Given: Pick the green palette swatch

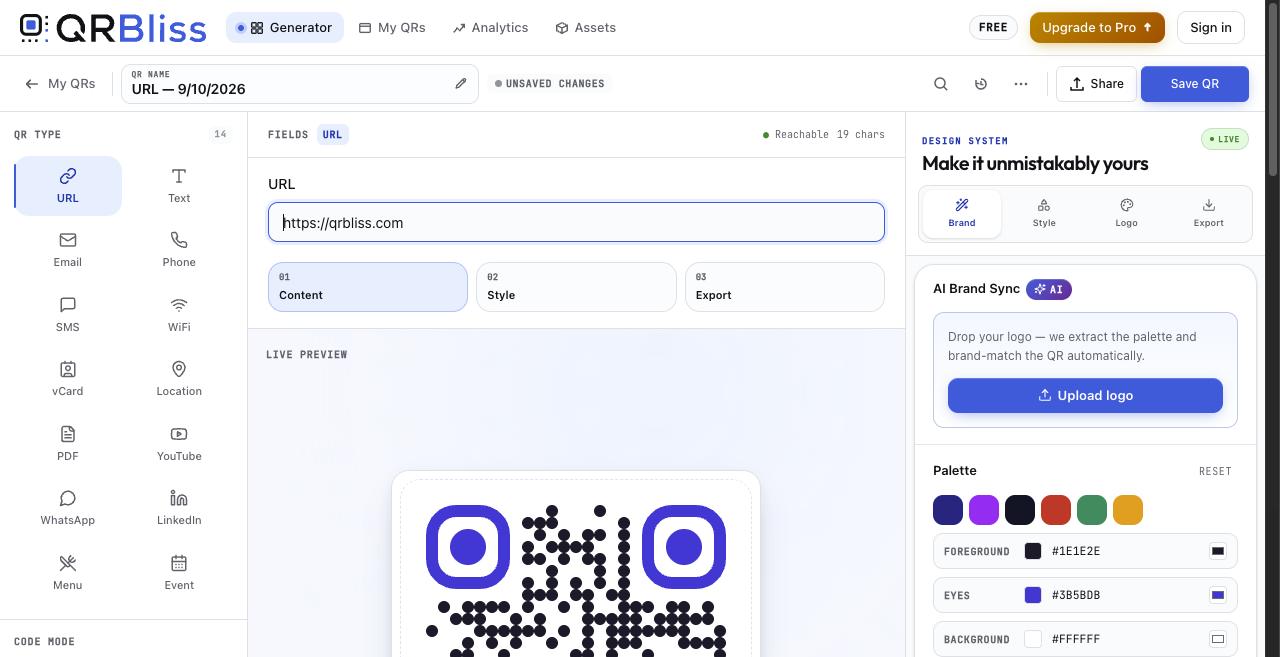Looking at the screenshot, I should (1092, 510).
